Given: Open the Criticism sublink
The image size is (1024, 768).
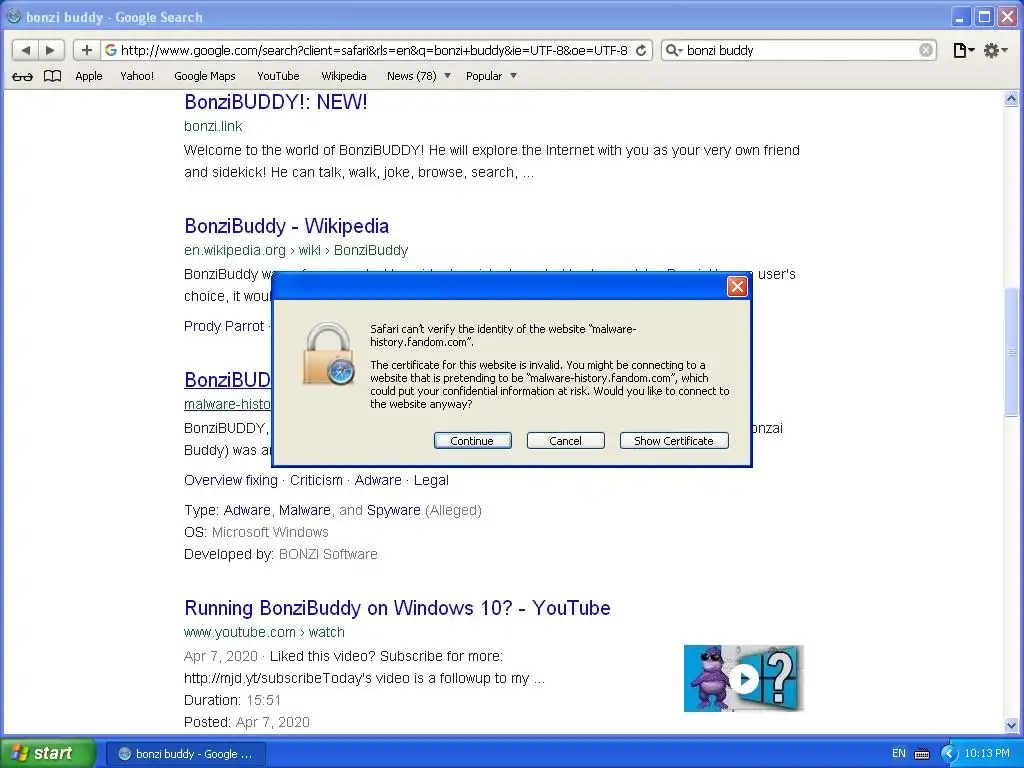Looking at the screenshot, I should [316, 480].
